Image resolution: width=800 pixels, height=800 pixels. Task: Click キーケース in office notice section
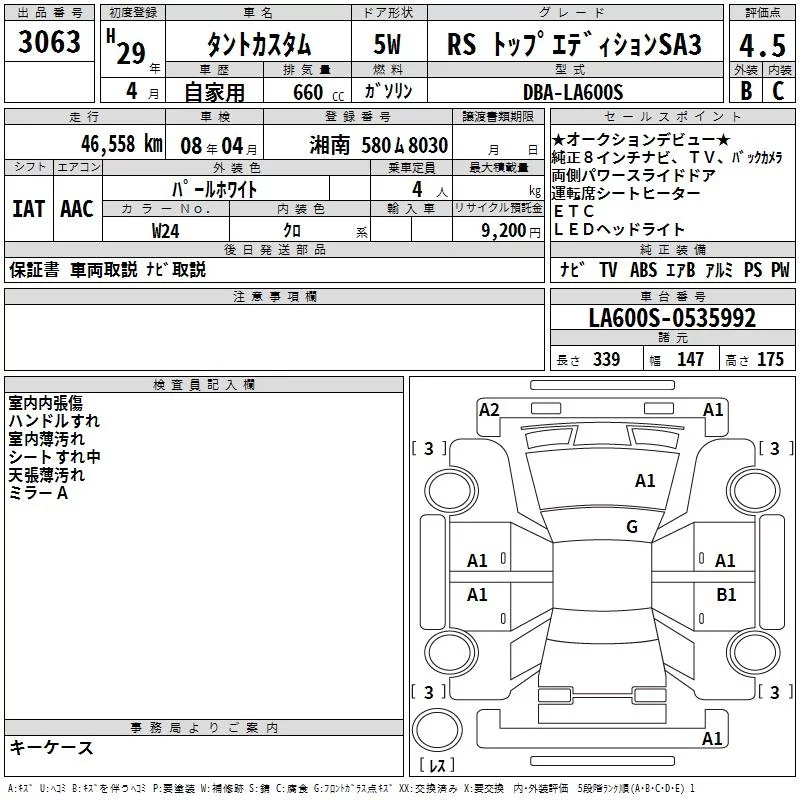pos(52,747)
